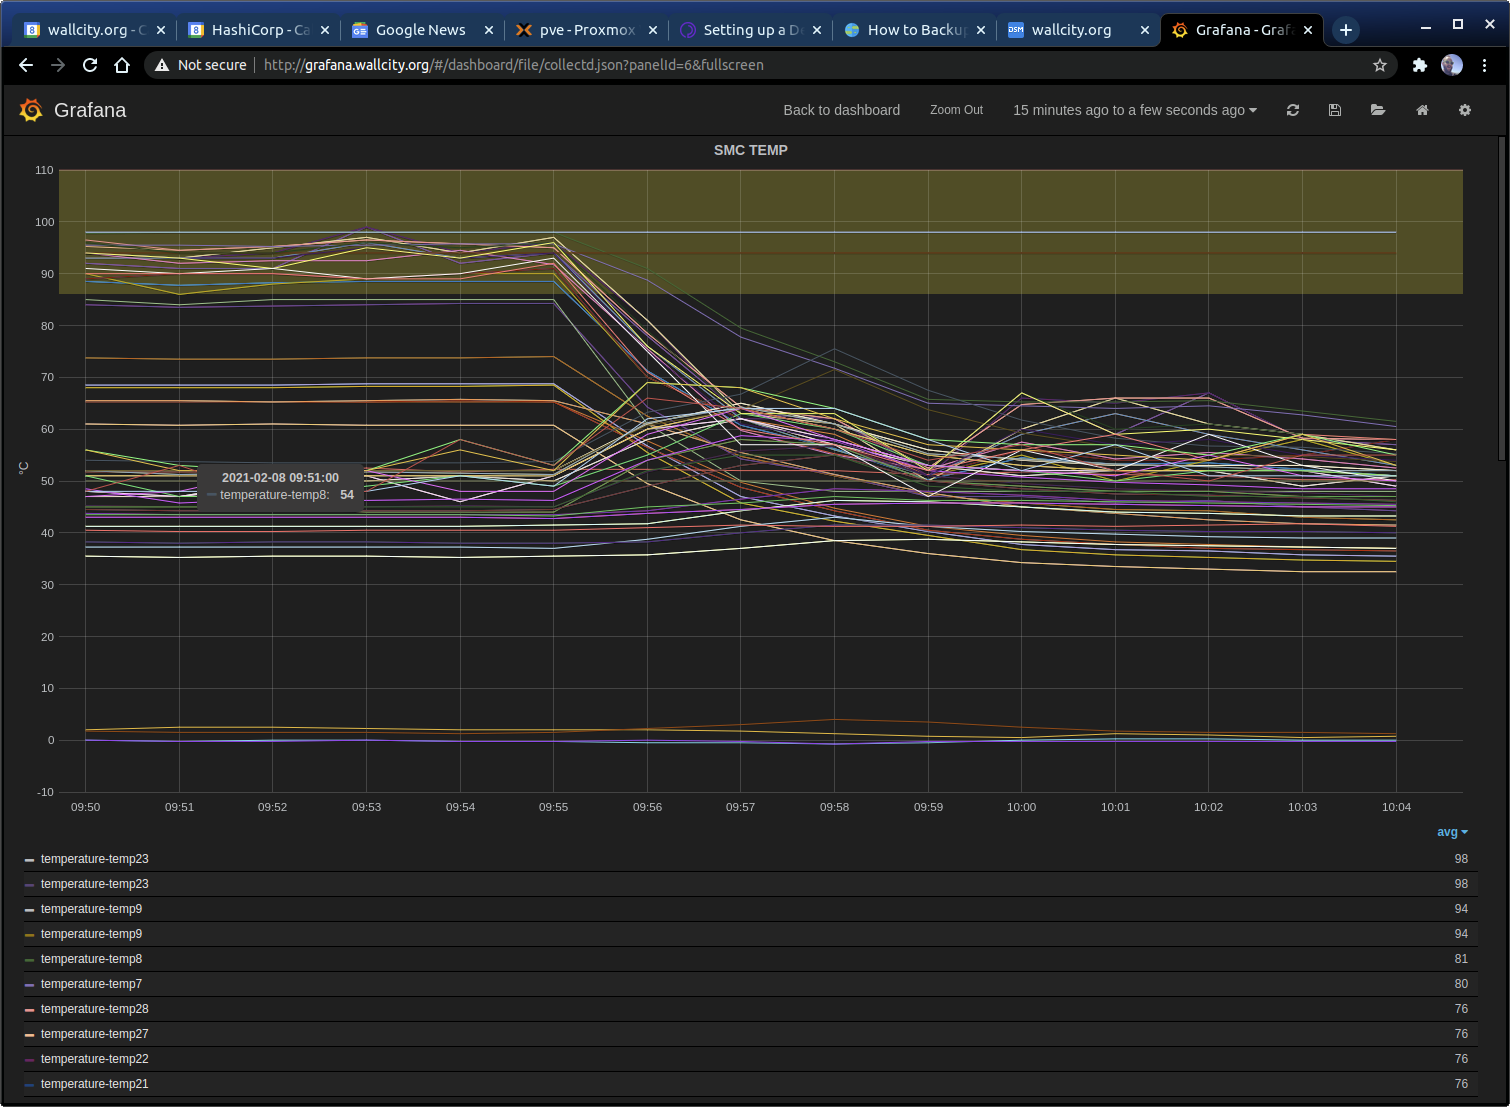The height and width of the screenshot is (1107, 1510).
Task: Open color picker for temperature-temp8 swatch
Action: [30, 960]
